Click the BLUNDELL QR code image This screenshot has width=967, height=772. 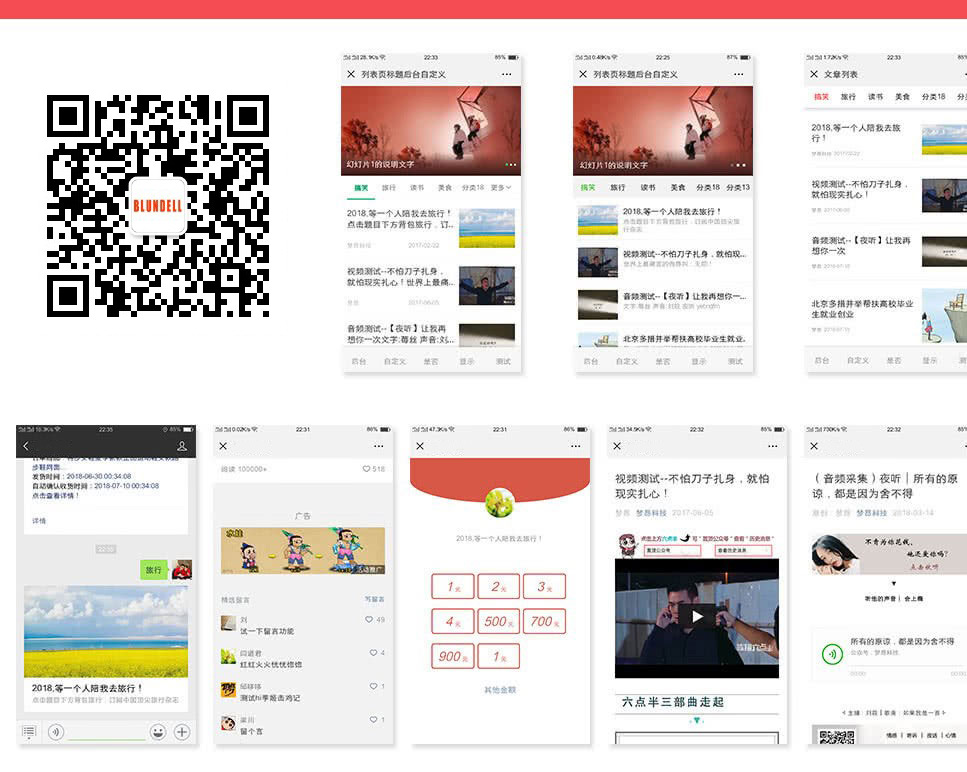tap(158, 206)
